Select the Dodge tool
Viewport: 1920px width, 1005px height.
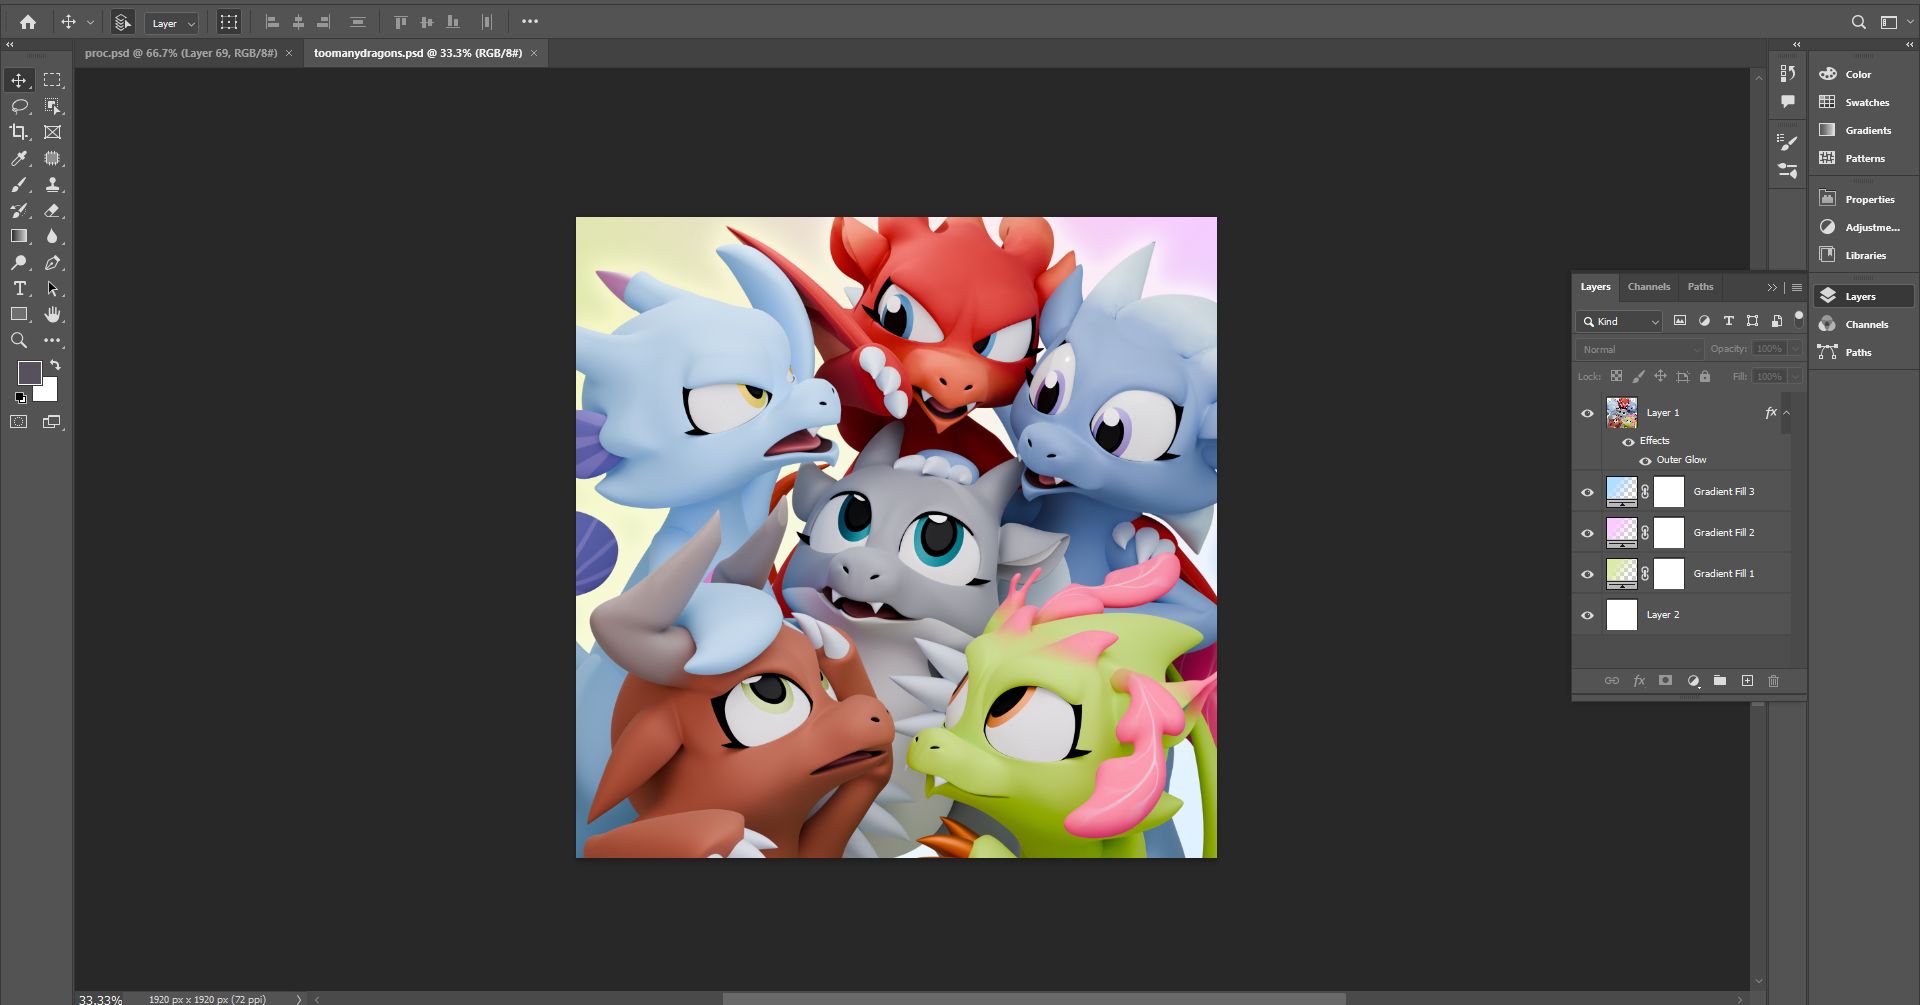(x=19, y=263)
